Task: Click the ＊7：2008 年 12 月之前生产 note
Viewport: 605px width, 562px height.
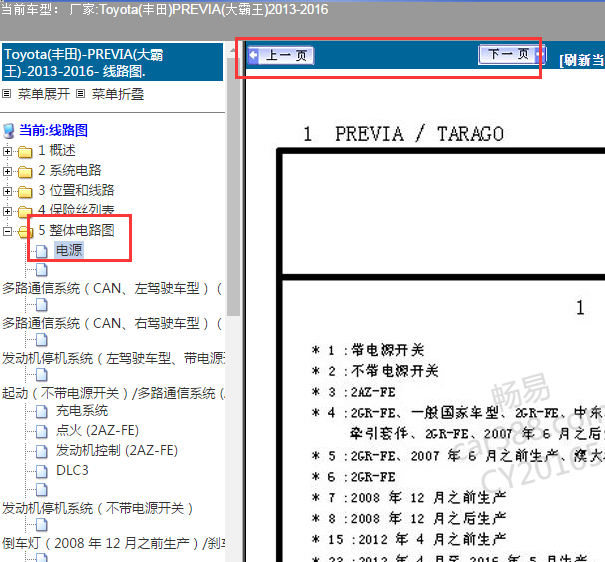Action: [409, 498]
